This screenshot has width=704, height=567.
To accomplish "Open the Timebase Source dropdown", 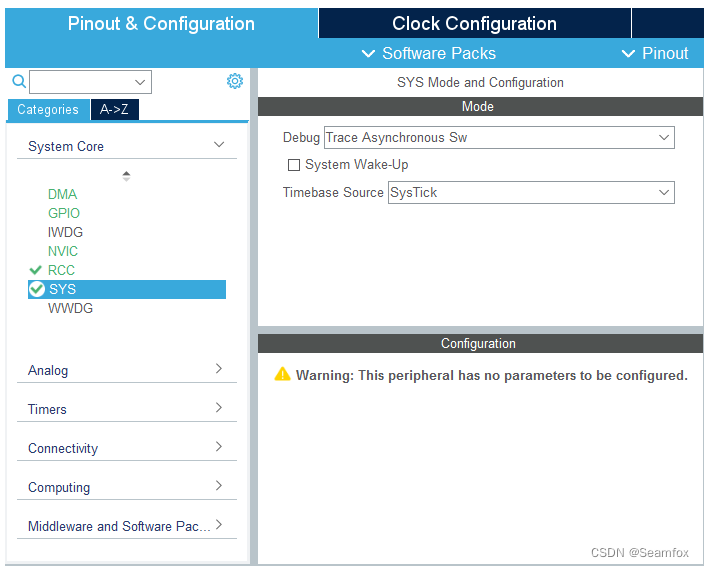I will pyautogui.click(x=531, y=193).
